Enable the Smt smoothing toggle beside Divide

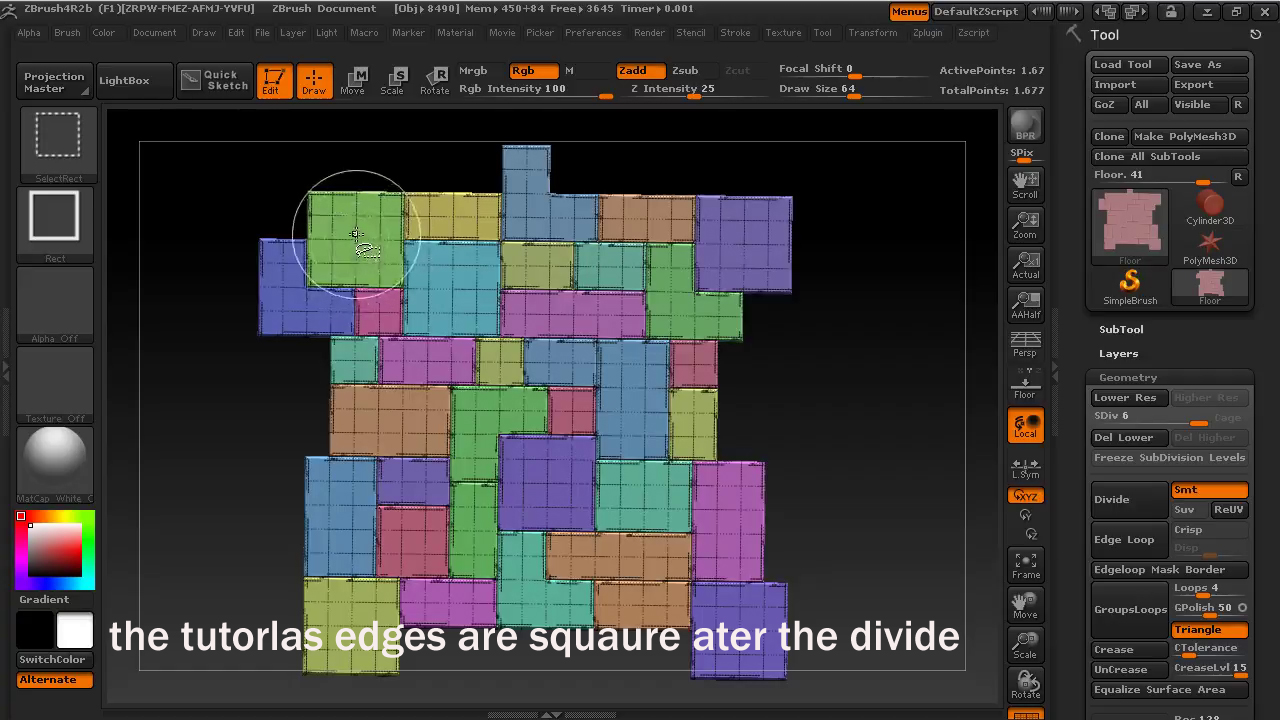click(1209, 490)
